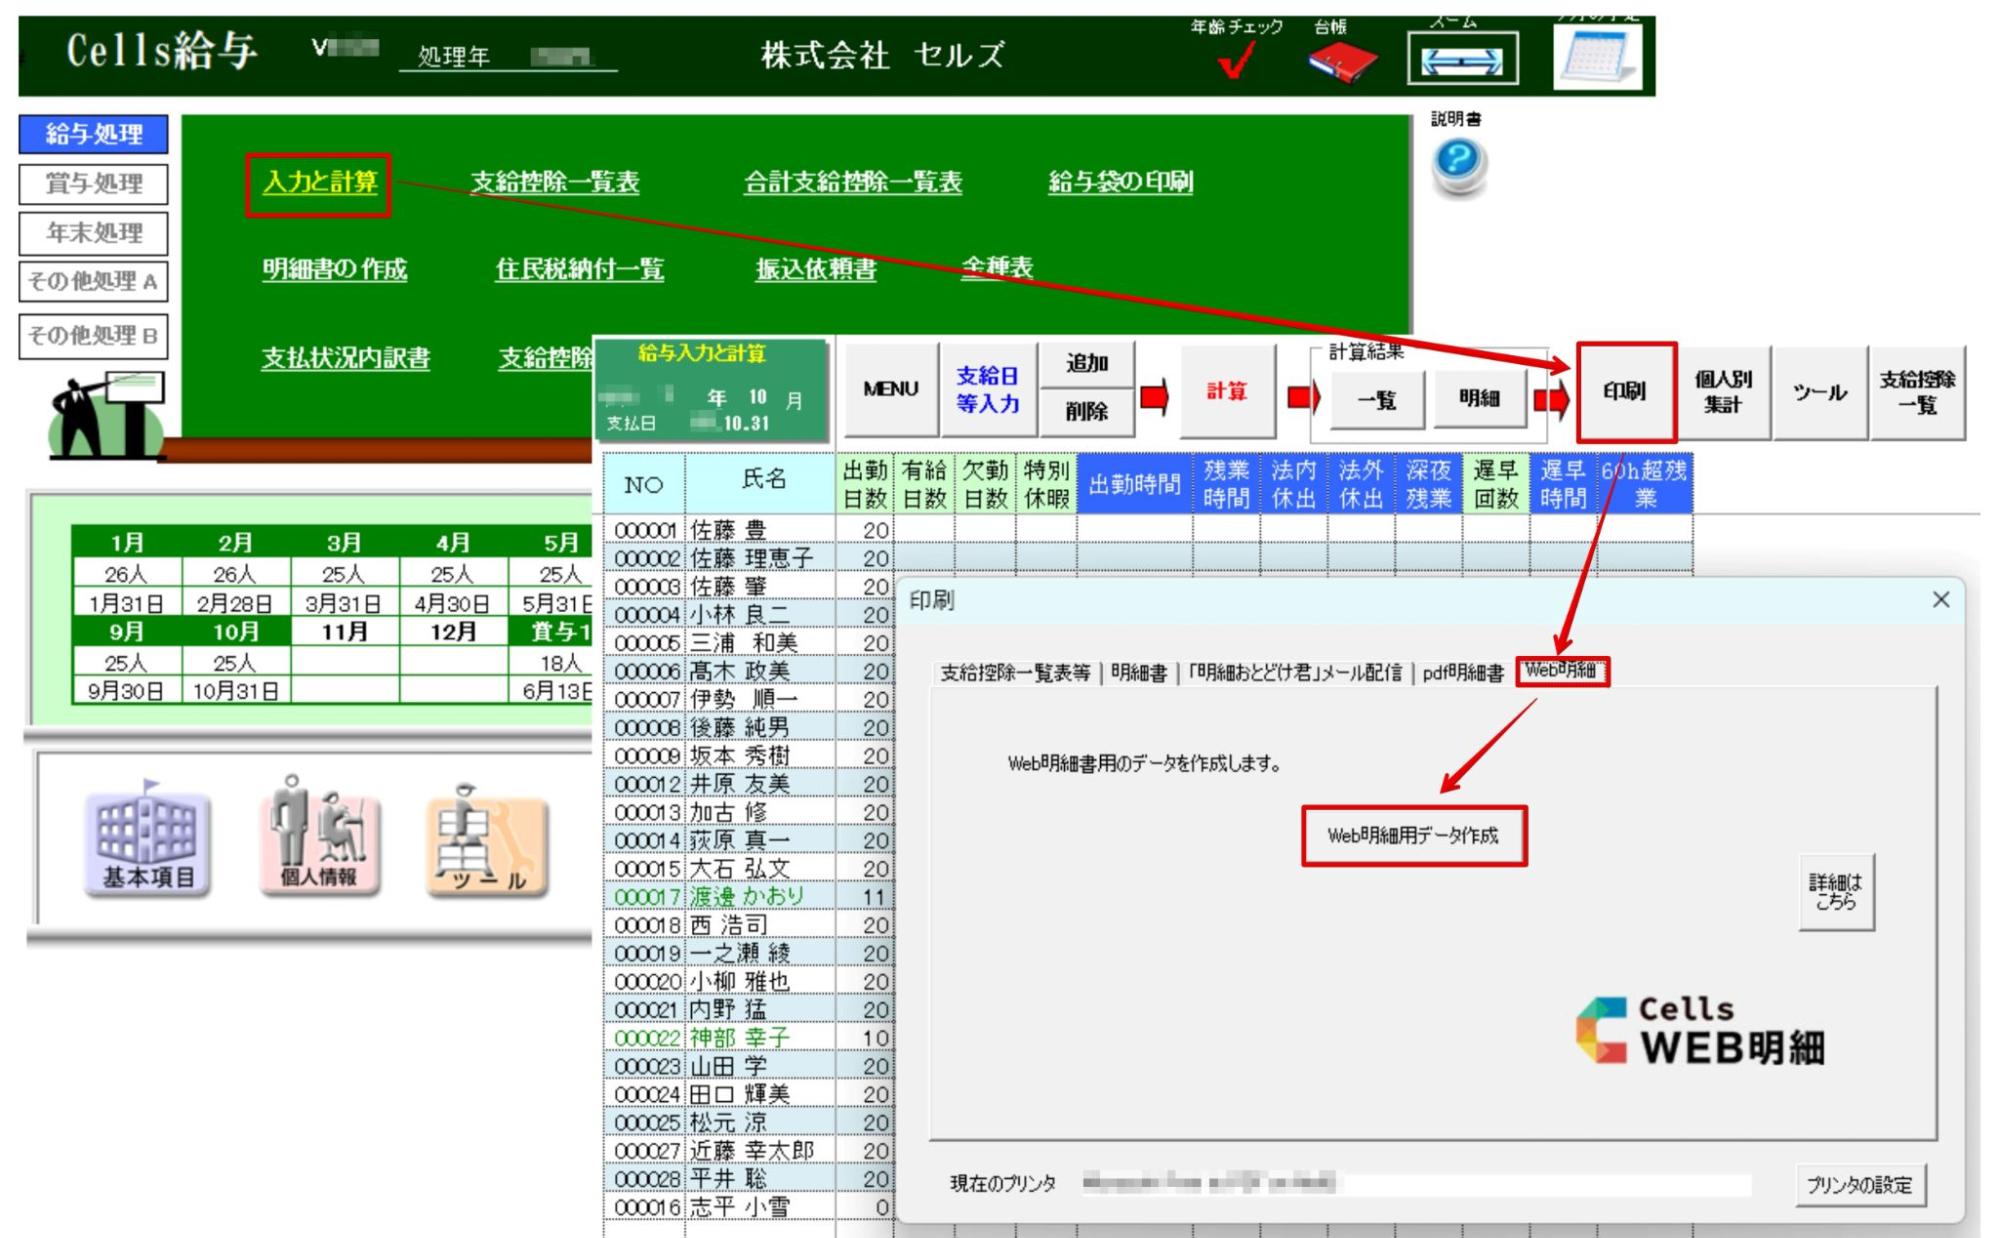Viewport: 1999px width, 1238px height.
Task: Switch to 支給控除一覧表等 tab
Action: point(1015,674)
